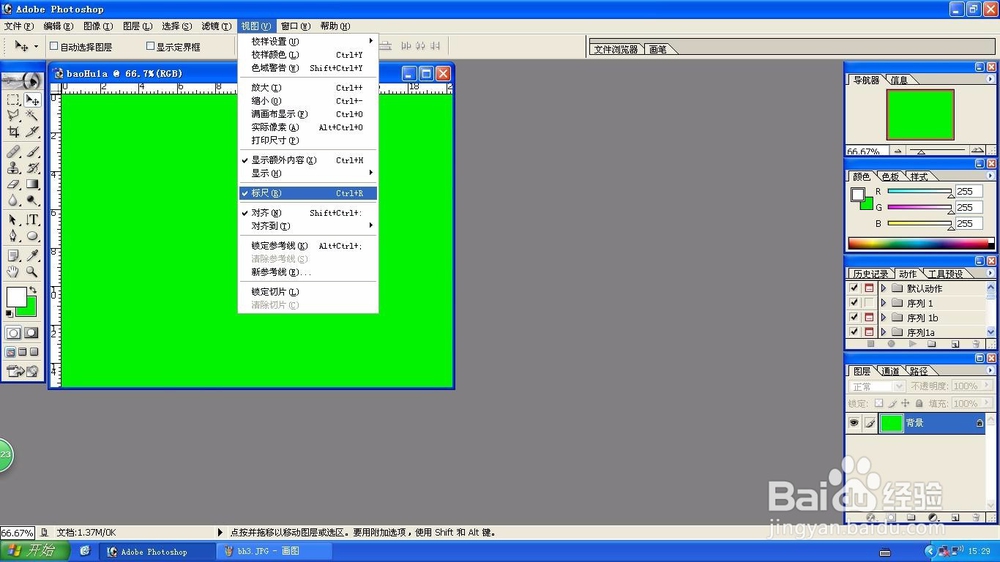This screenshot has height=562, width=1000.
Task: Click the 开始 Start button
Action: point(35,551)
